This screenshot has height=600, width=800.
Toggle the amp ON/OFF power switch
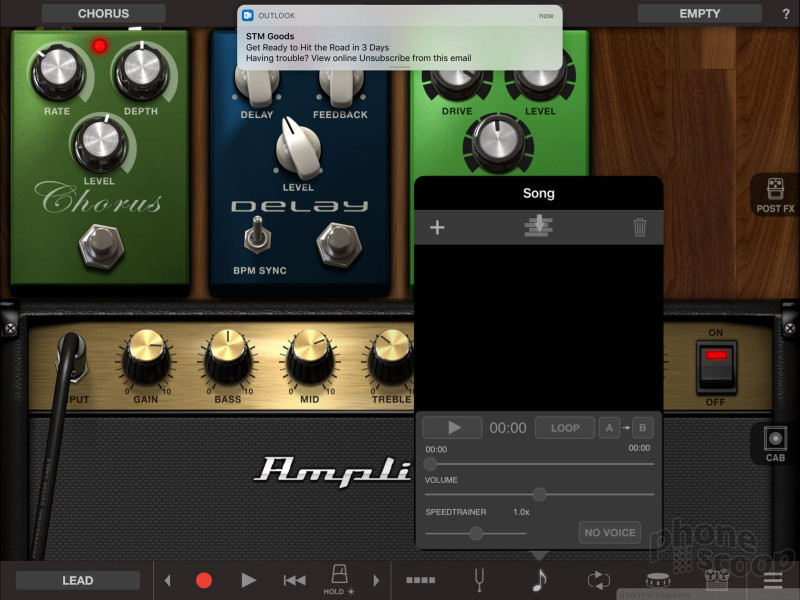click(716, 366)
